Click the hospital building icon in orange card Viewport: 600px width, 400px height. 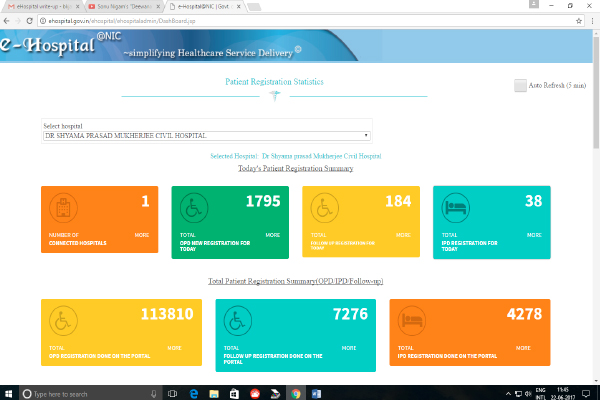click(x=64, y=208)
